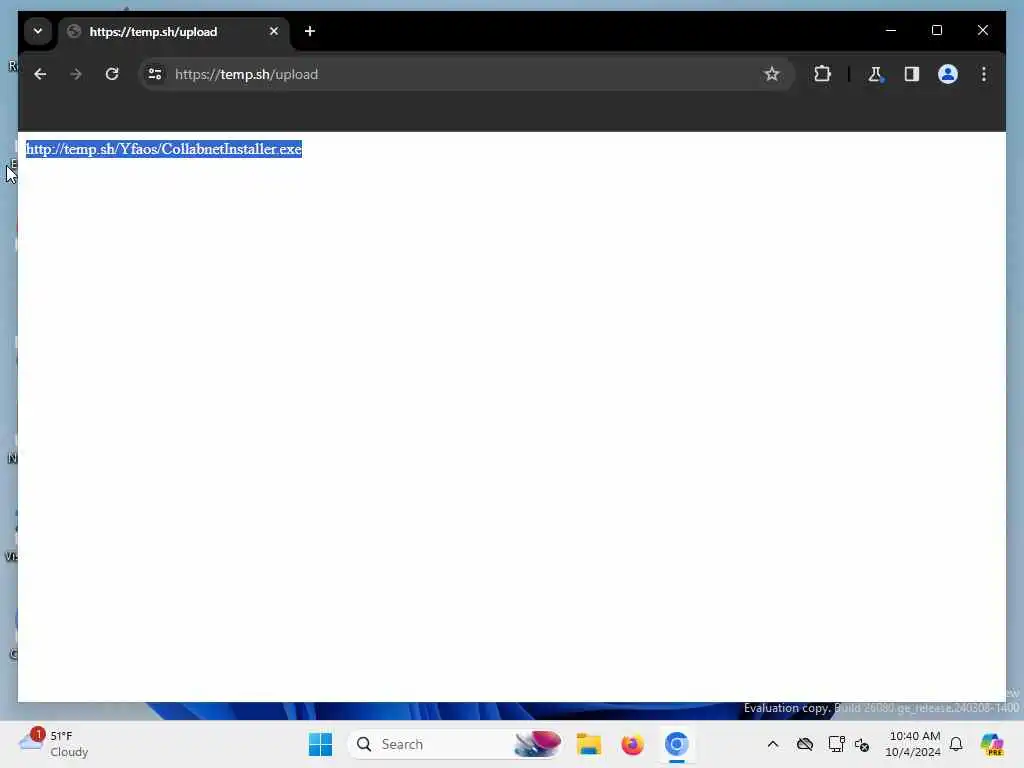Select the Chrome taskbar icon
This screenshot has height=768, width=1024.
[677, 744]
